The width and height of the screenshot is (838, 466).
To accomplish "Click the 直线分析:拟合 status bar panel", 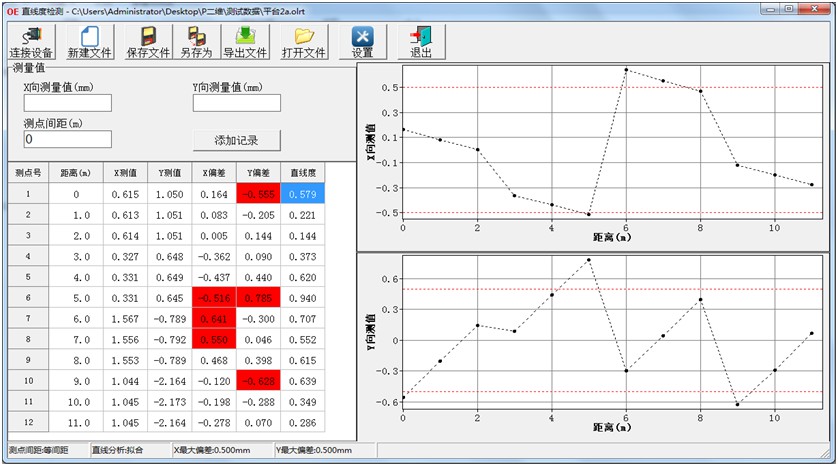I will [x=128, y=451].
